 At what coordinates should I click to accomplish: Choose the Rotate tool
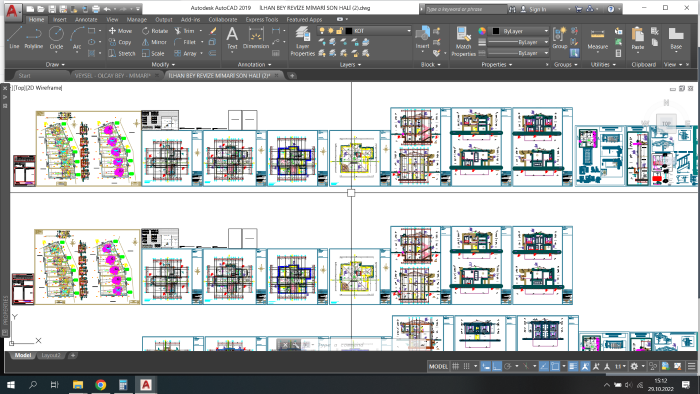coord(154,31)
